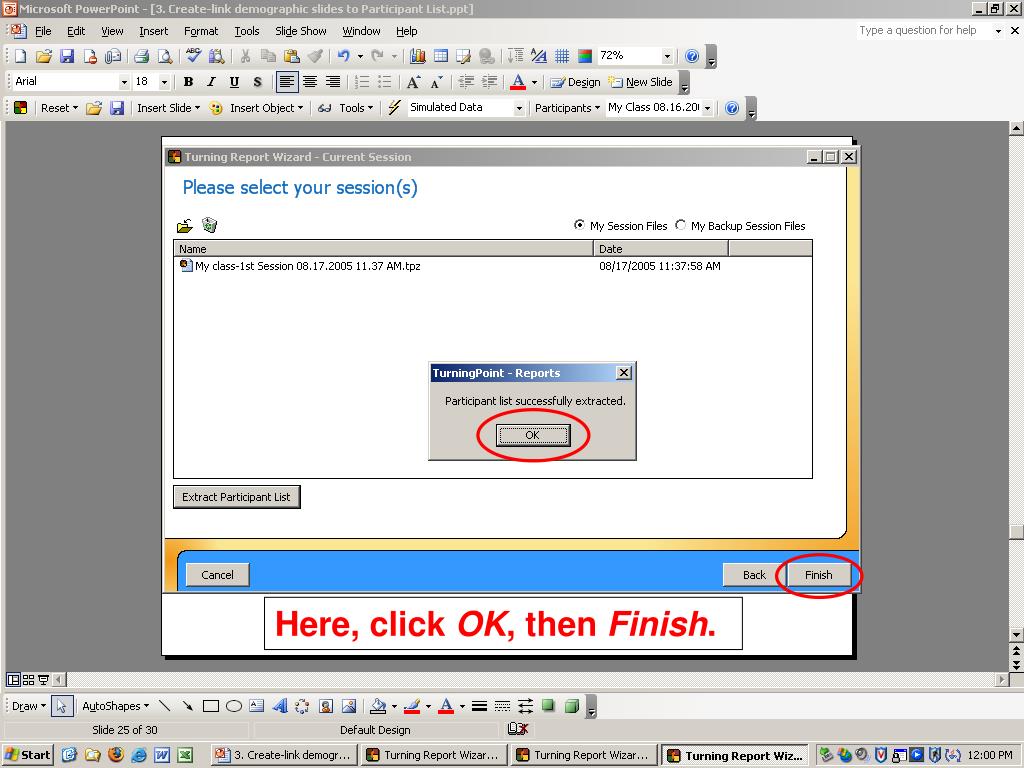Click the Back button in wizard
The height and width of the screenshot is (768, 1024).
[754, 575]
